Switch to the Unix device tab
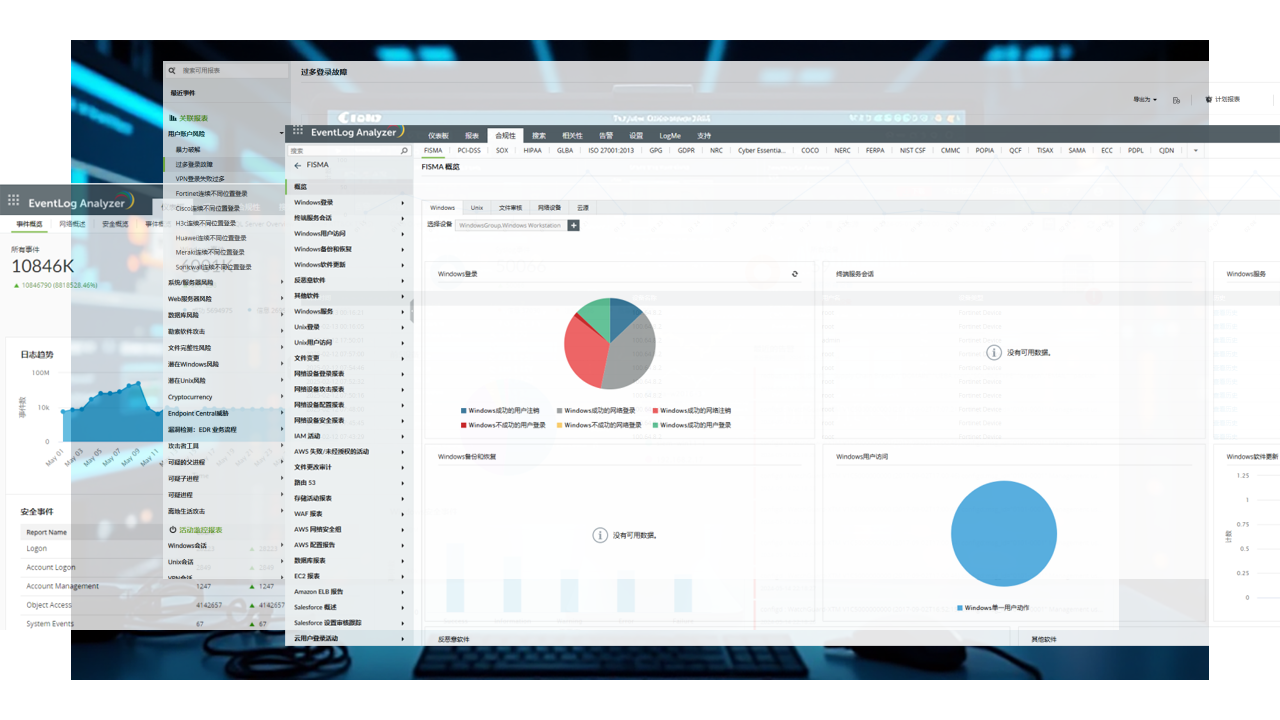Screen dimensions: 1280x720 [x=477, y=208]
